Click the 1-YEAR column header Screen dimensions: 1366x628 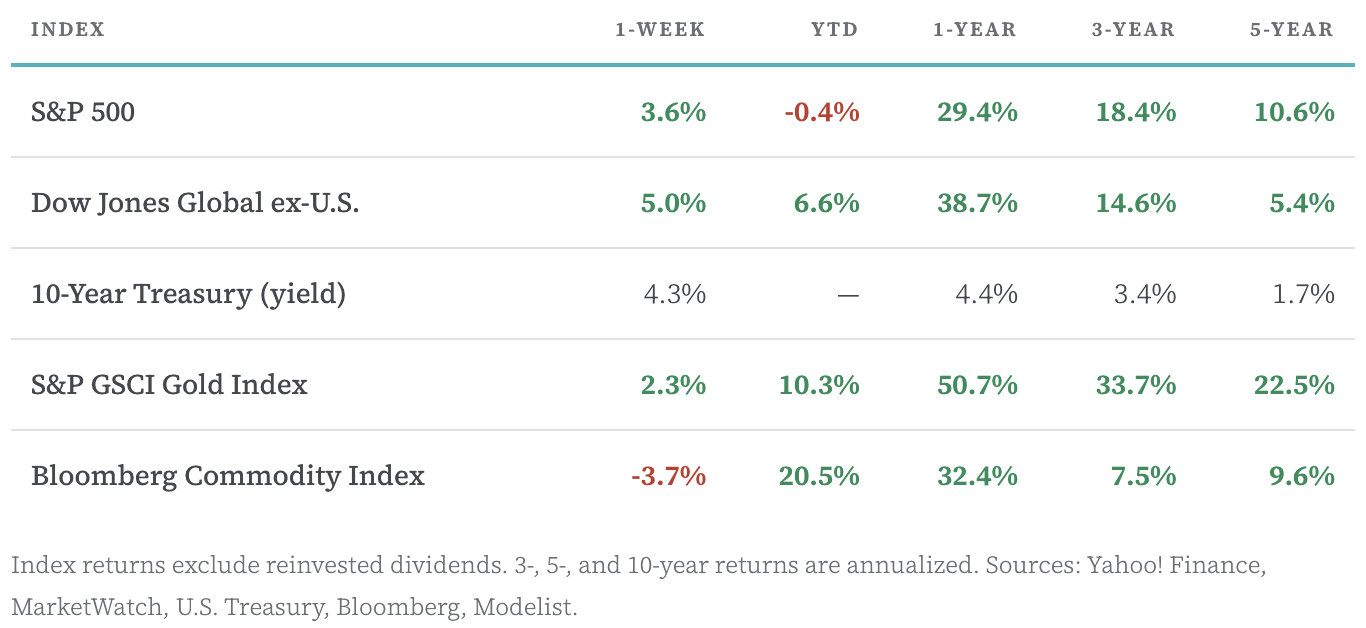(975, 30)
